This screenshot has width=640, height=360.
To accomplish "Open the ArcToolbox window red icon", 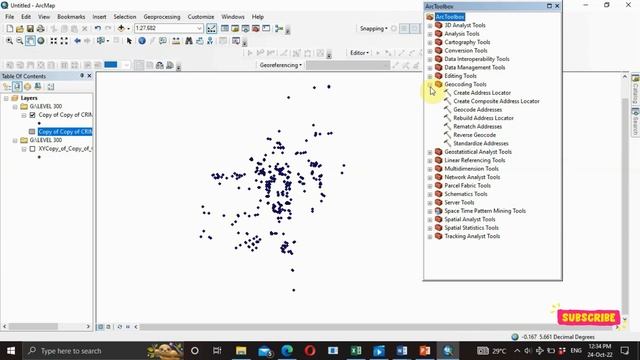I will [x=256, y=29].
